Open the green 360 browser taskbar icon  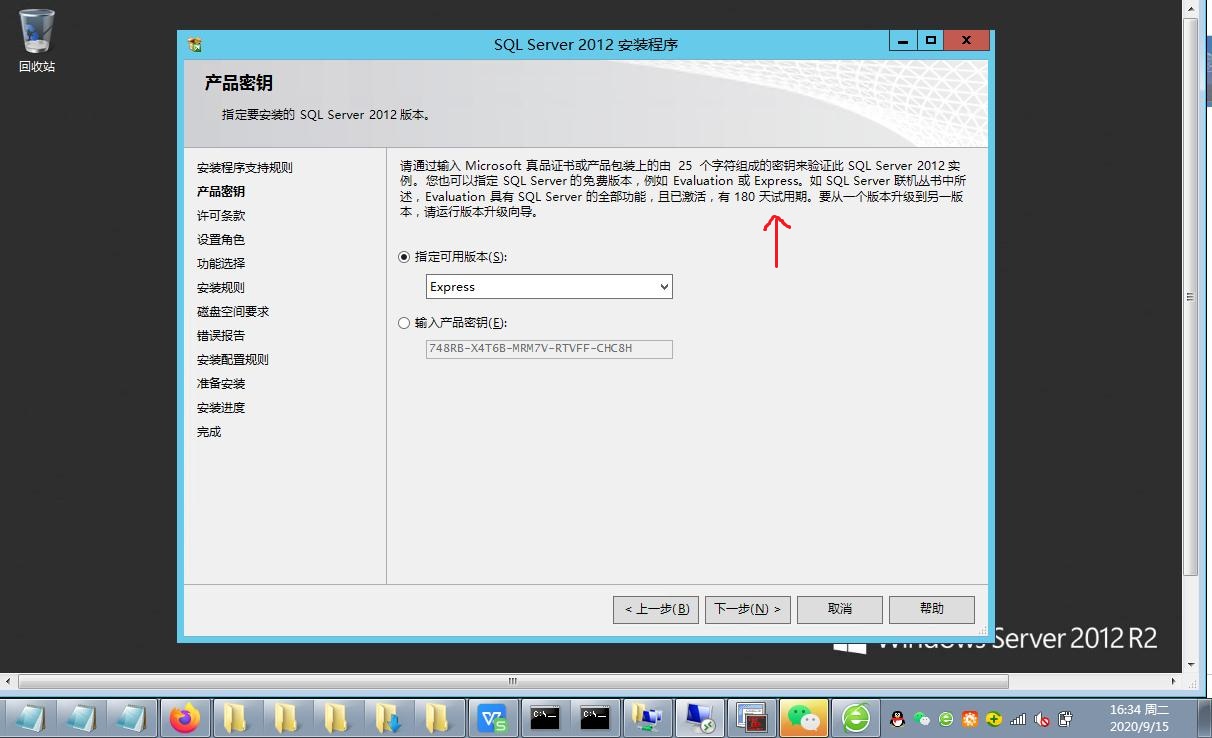tap(855, 718)
